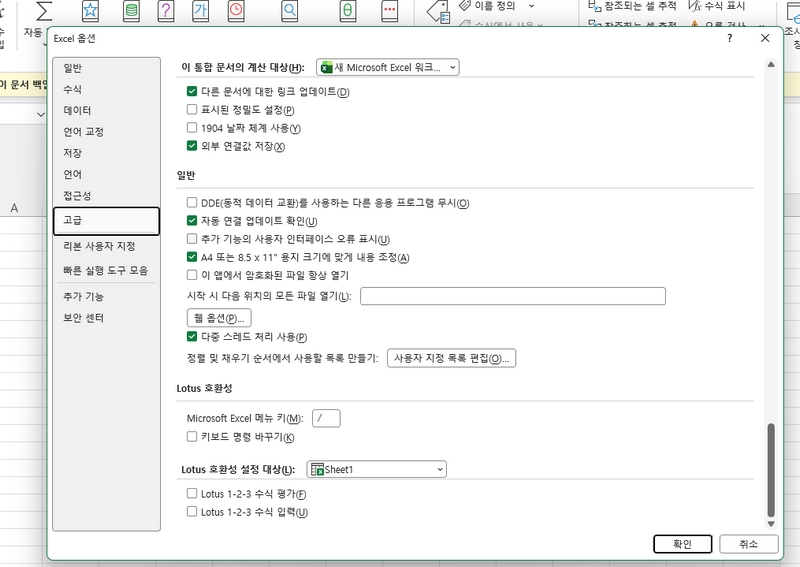Click the options vertical scrollbar thumb
This screenshot has height=567, width=800.
[x=771, y=470]
